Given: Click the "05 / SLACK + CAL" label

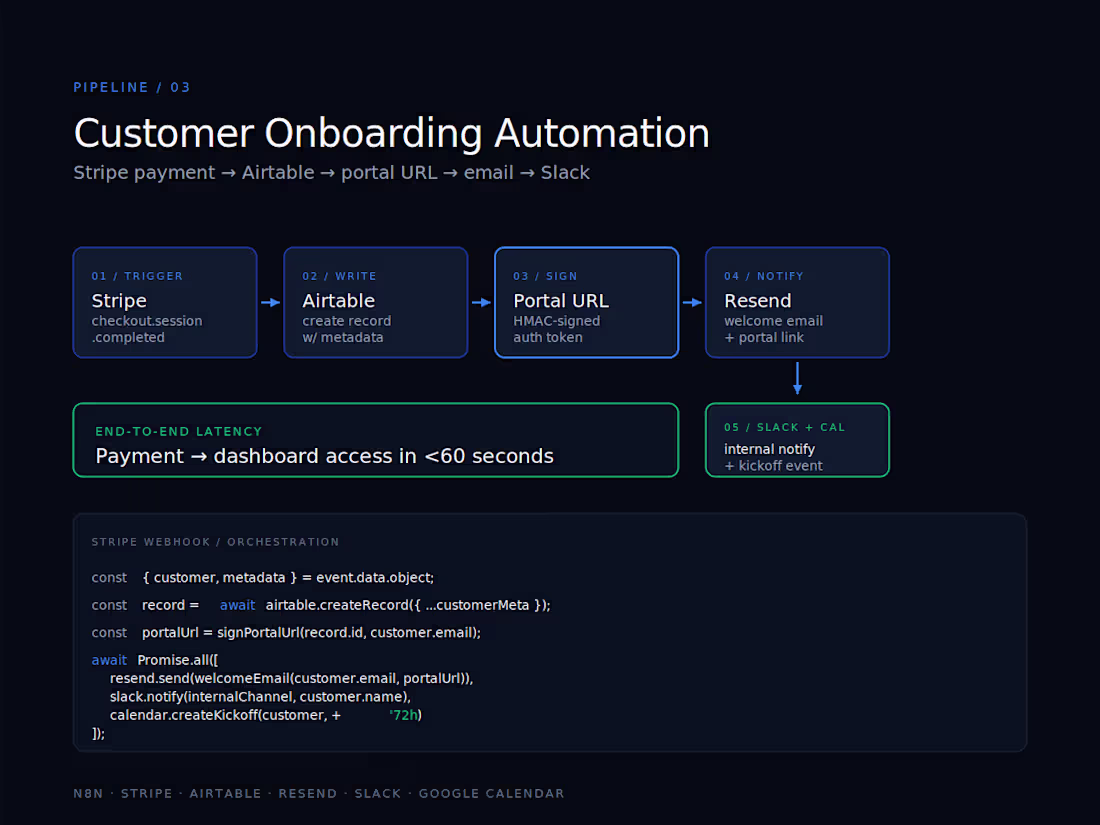Looking at the screenshot, I should 784,427.
